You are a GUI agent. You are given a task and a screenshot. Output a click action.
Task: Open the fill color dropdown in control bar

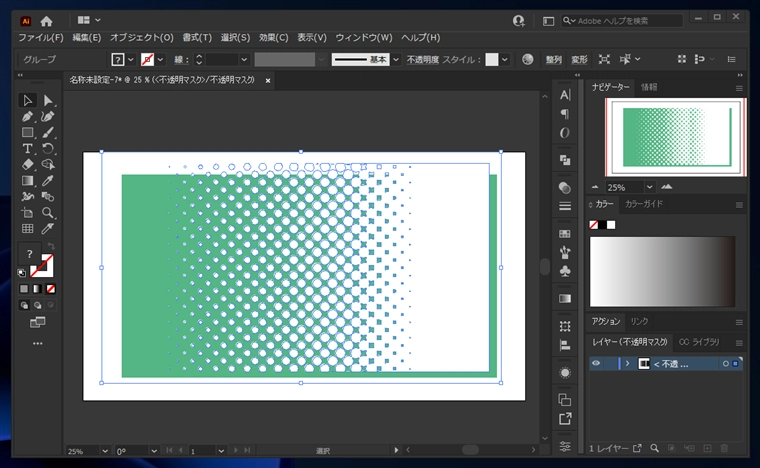[x=130, y=60]
